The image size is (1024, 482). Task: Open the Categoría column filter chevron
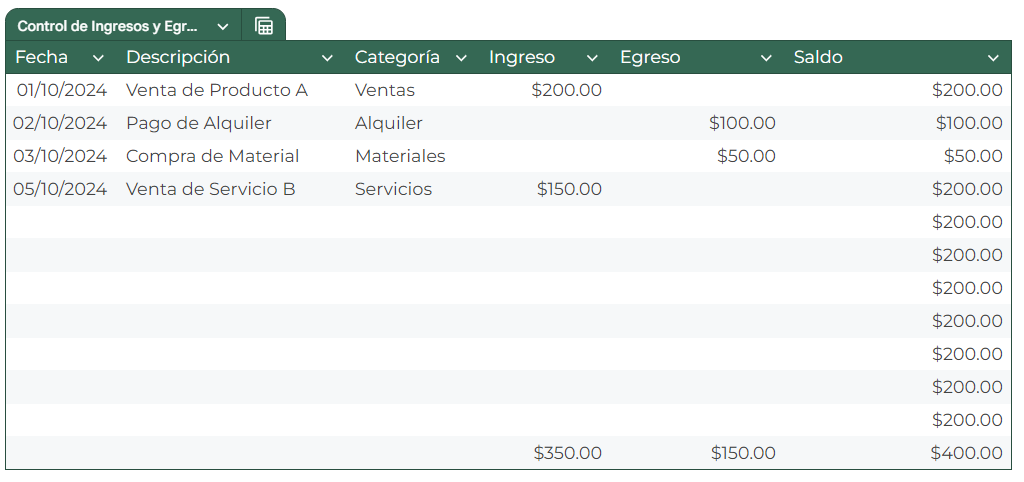(461, 58)
